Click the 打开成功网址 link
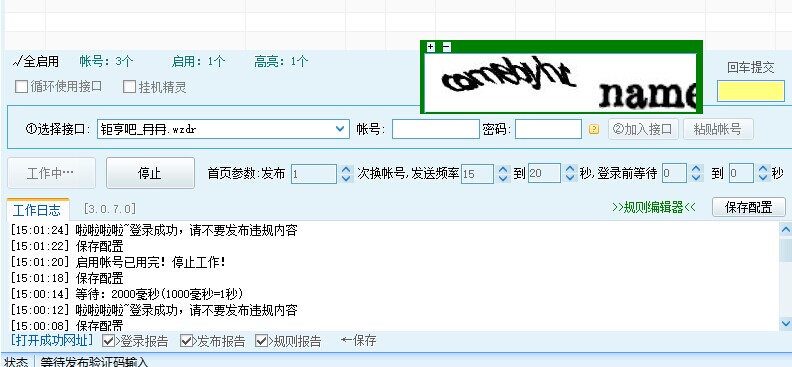The height and width of the screenshot is (367, 792). click(52, 340)
